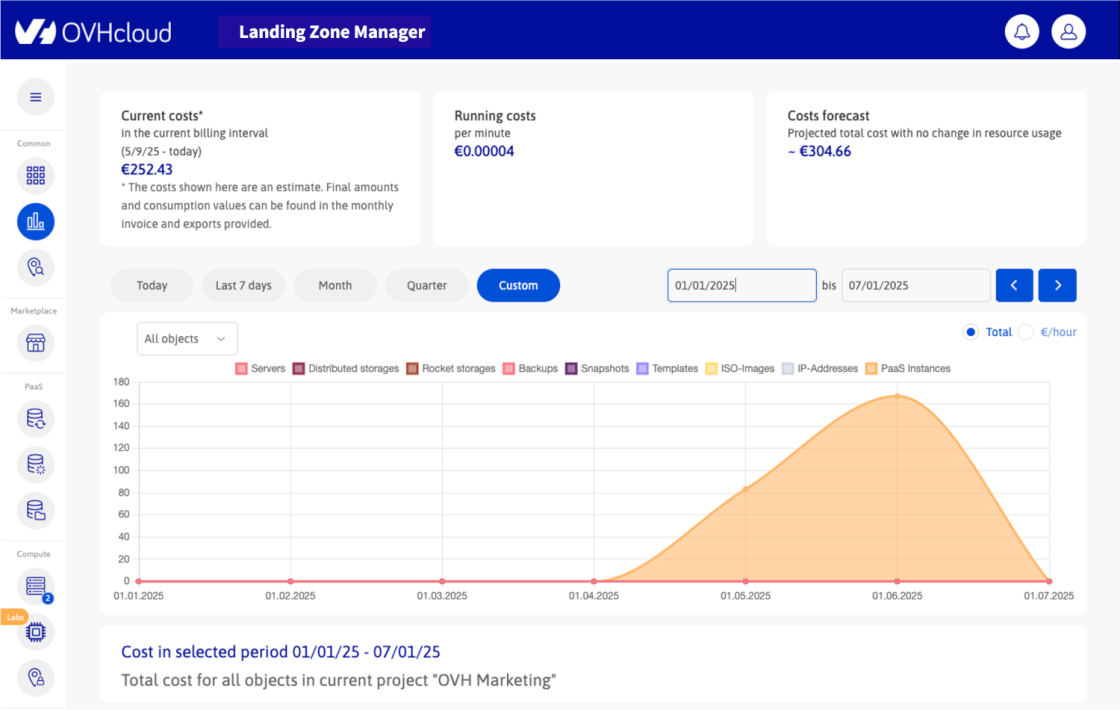
Task: Click the bar chart cost icon
Action: point(36,221)
